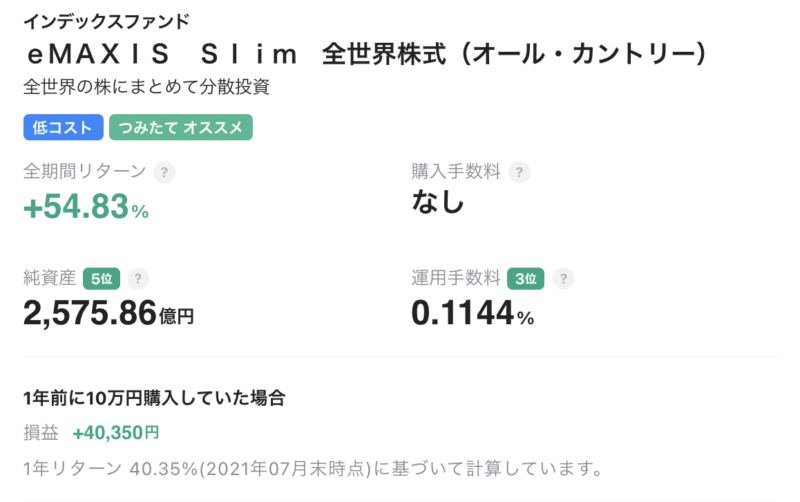
Task: Click the 運用手数料 label text
Action: [x=456, y=278]
